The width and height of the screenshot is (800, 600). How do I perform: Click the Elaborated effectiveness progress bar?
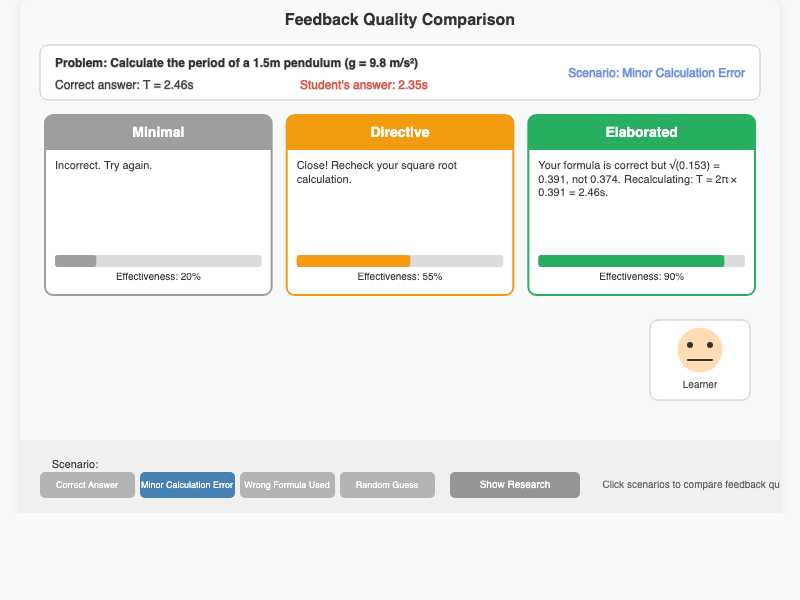(641, 259)
